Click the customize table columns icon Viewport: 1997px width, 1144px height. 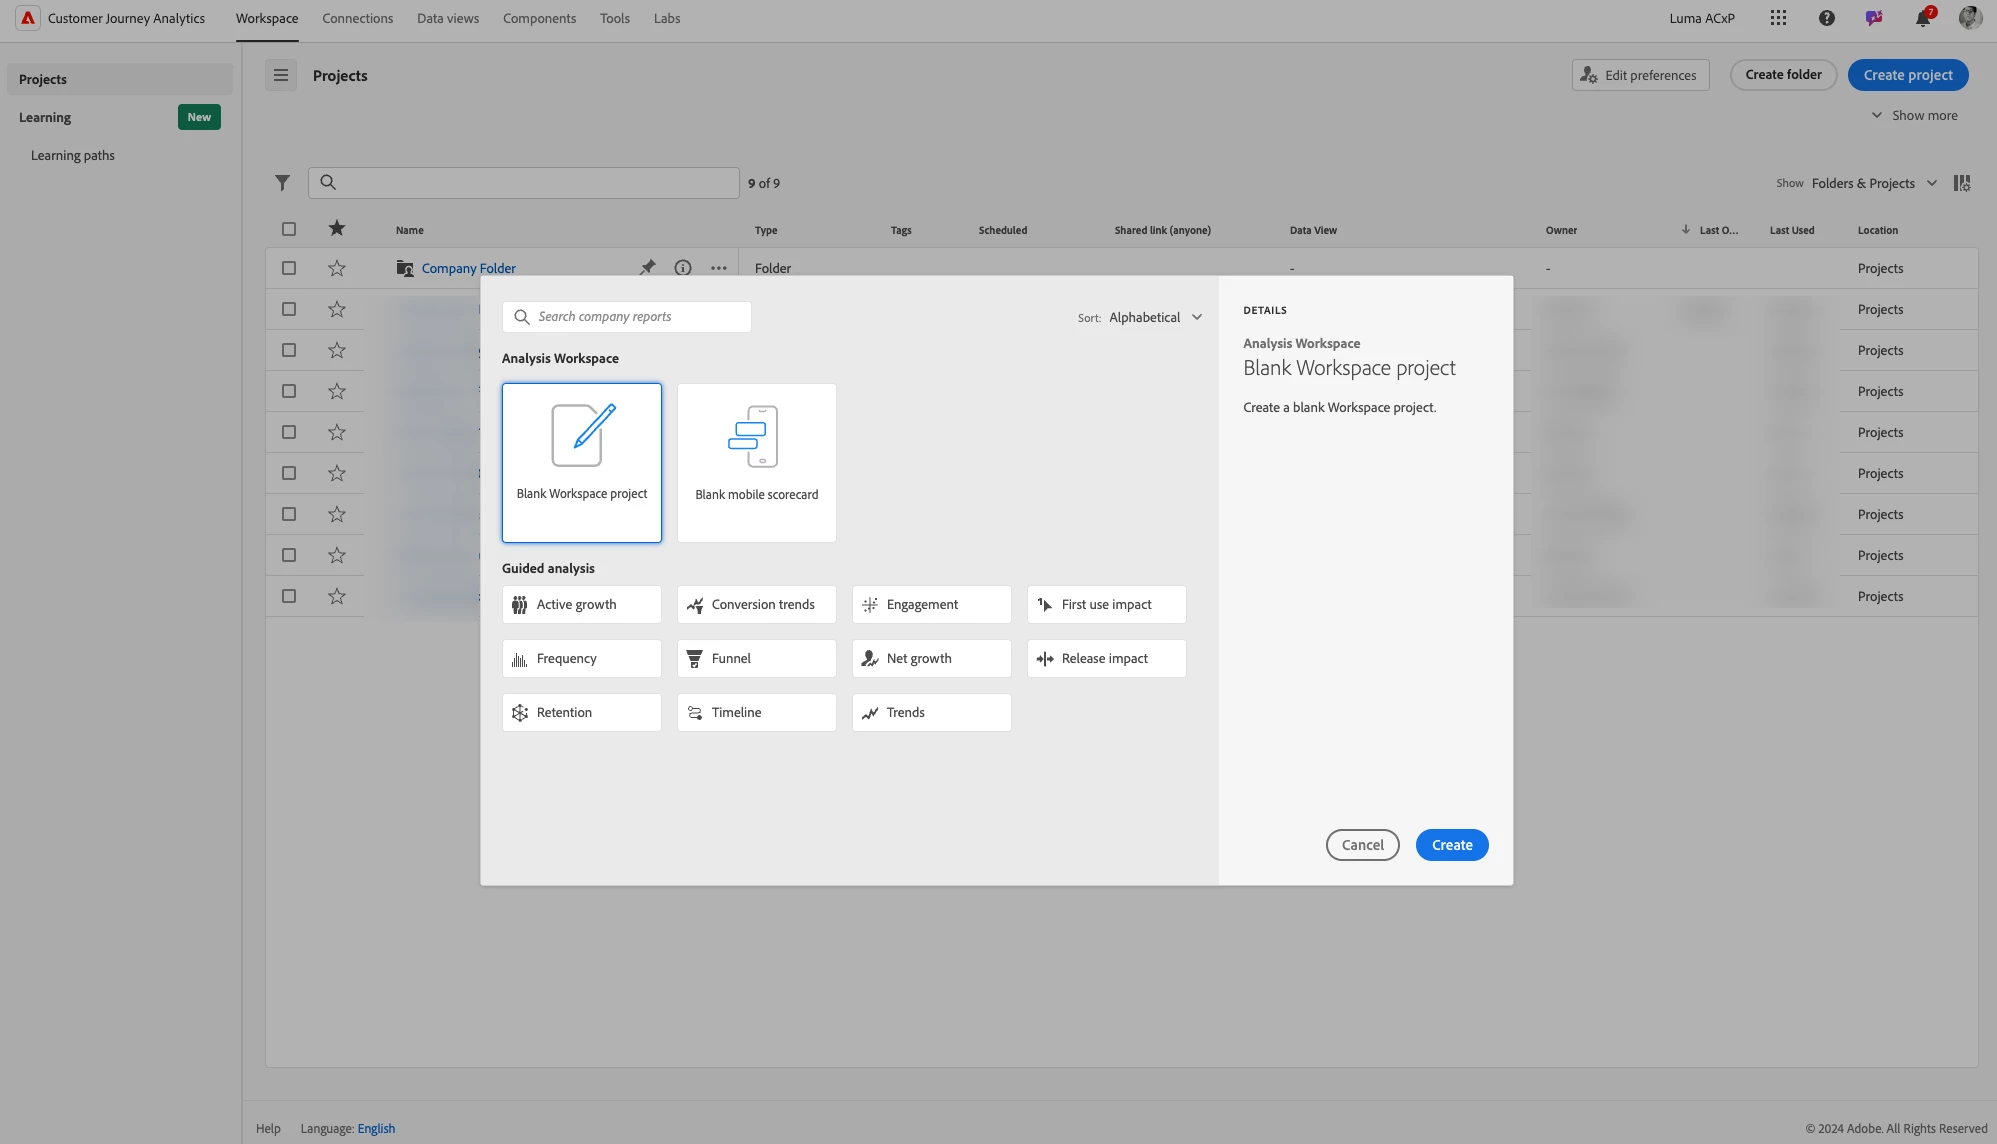pos(1962,183)
